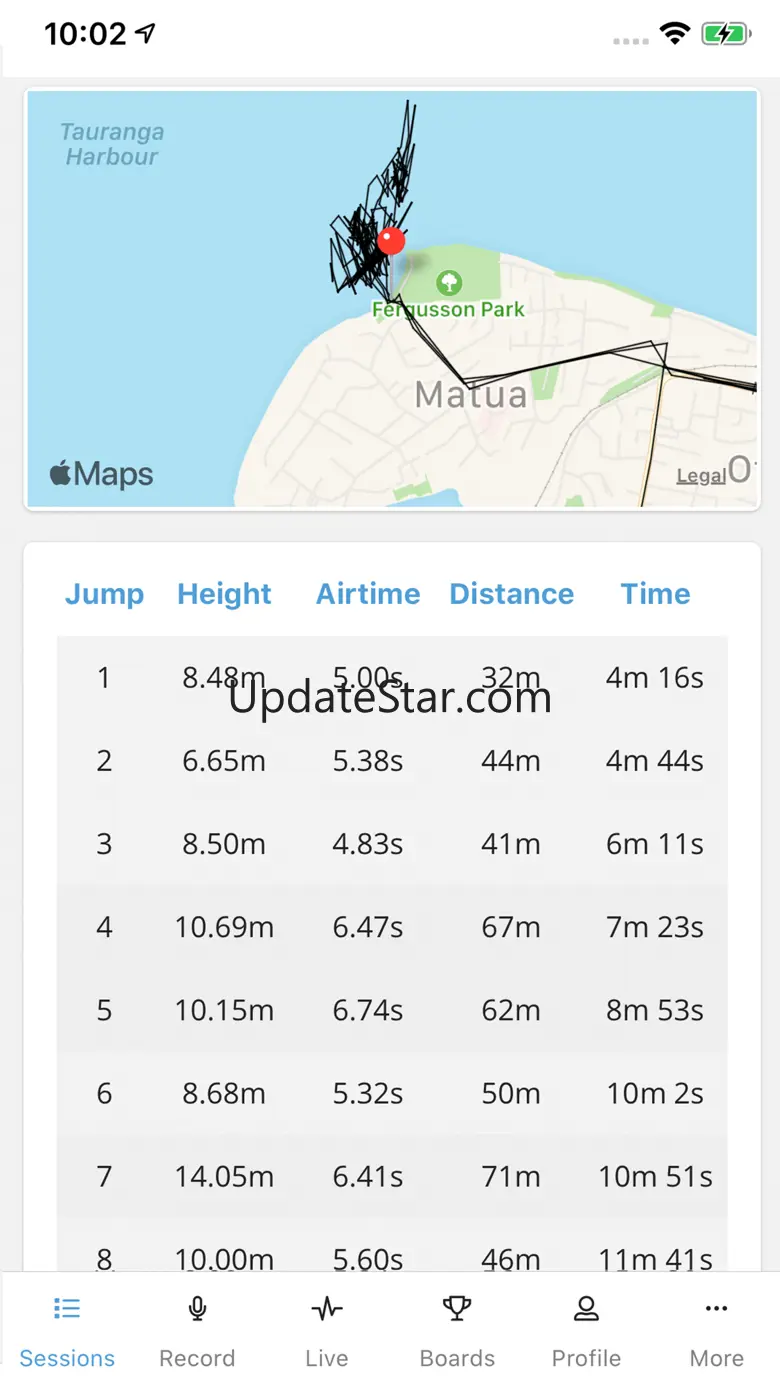Screen dimensions: 780x1387
Task: Sort jumps by Airtime header
Action: (368, 594)
